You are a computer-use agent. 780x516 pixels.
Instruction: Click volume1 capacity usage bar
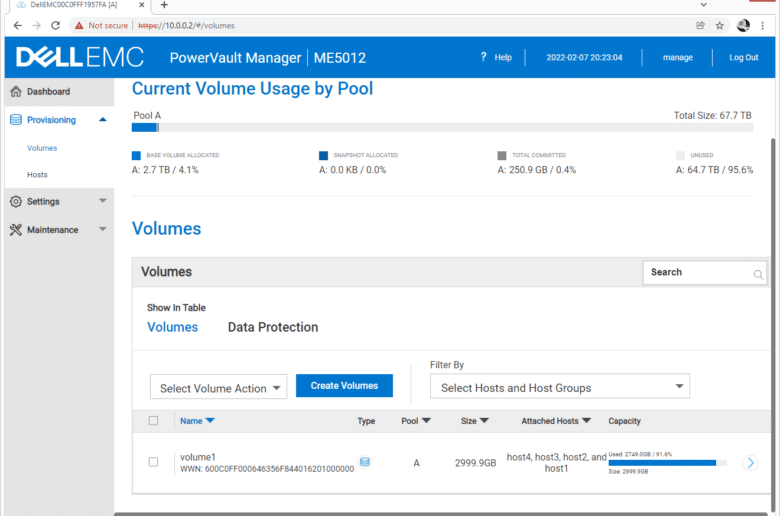tap(668, 463)
